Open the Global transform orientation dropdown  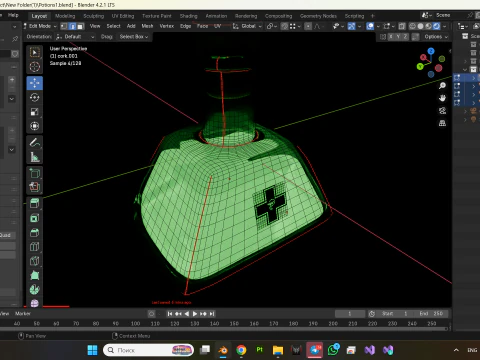coord(248,26)
